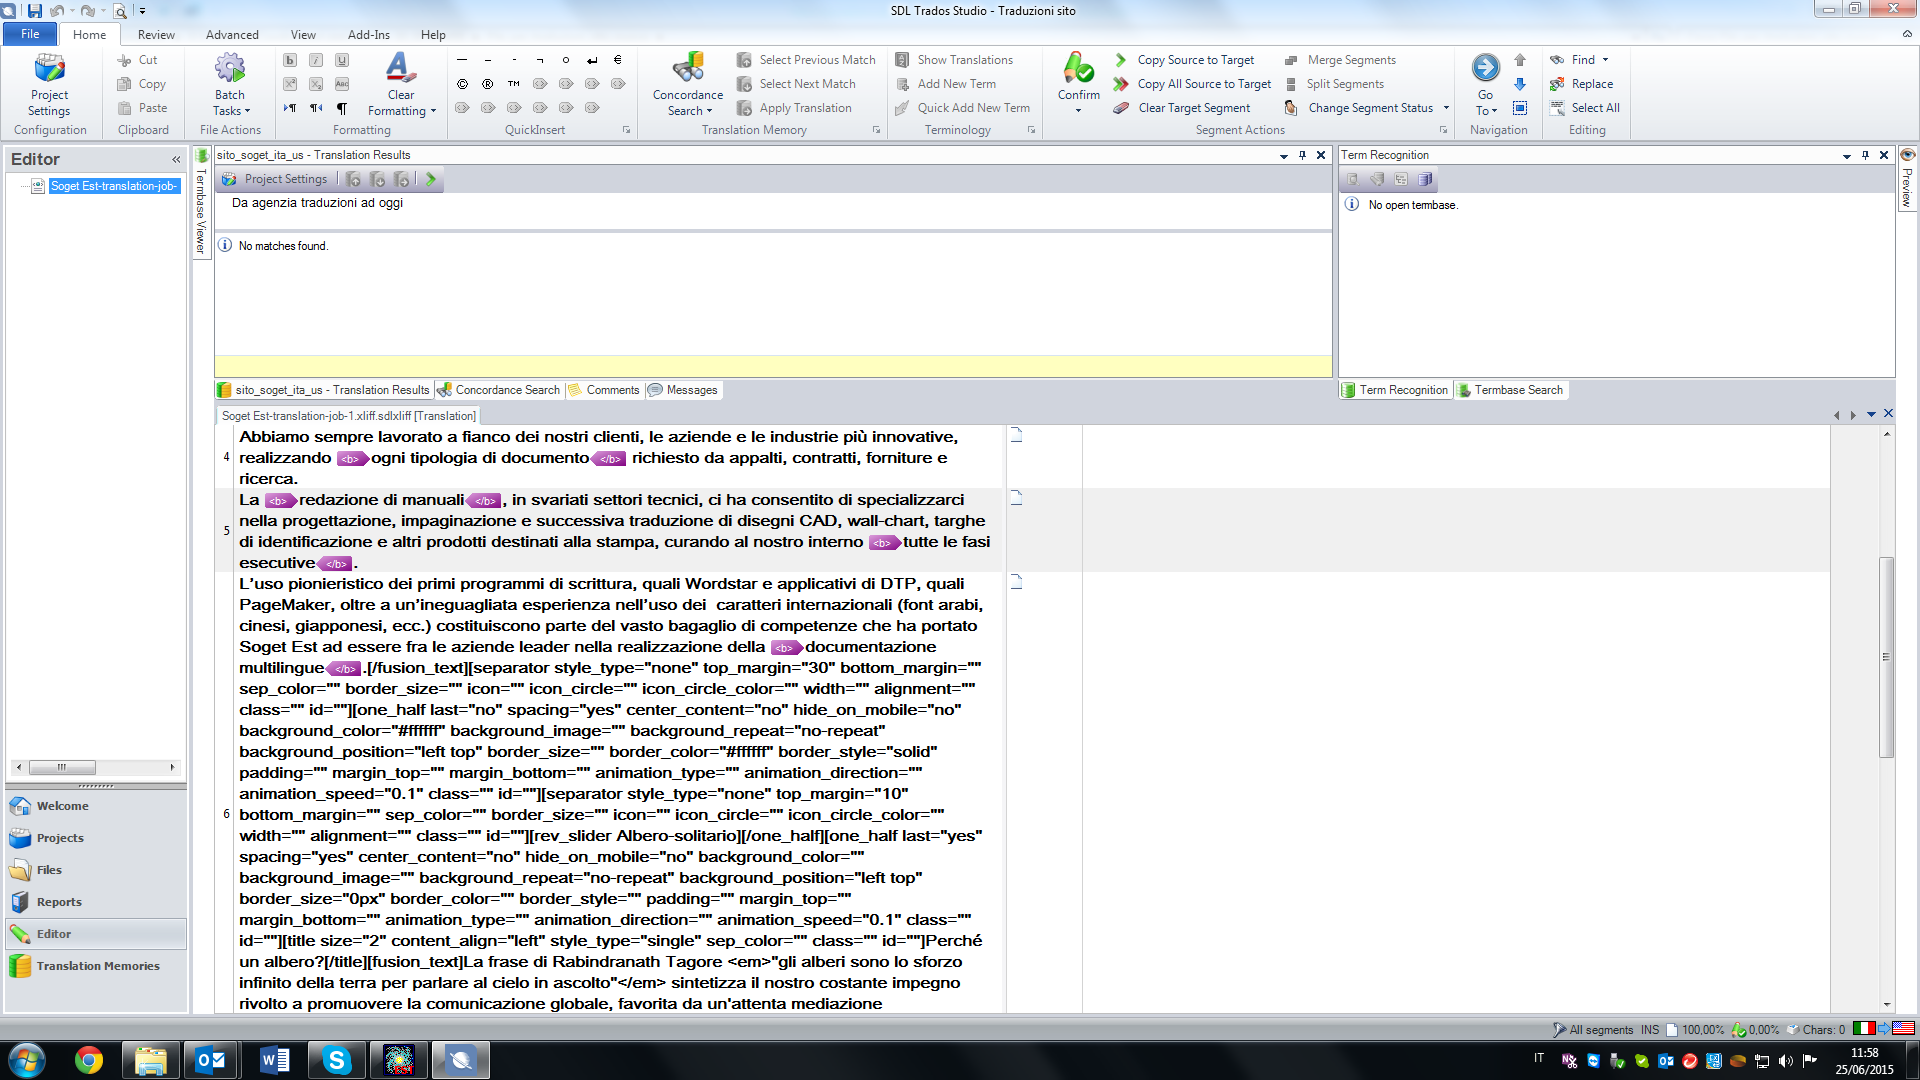Toggle superscript formatting button
The image size is (1920, 1080).
click(x=290, y=84)
